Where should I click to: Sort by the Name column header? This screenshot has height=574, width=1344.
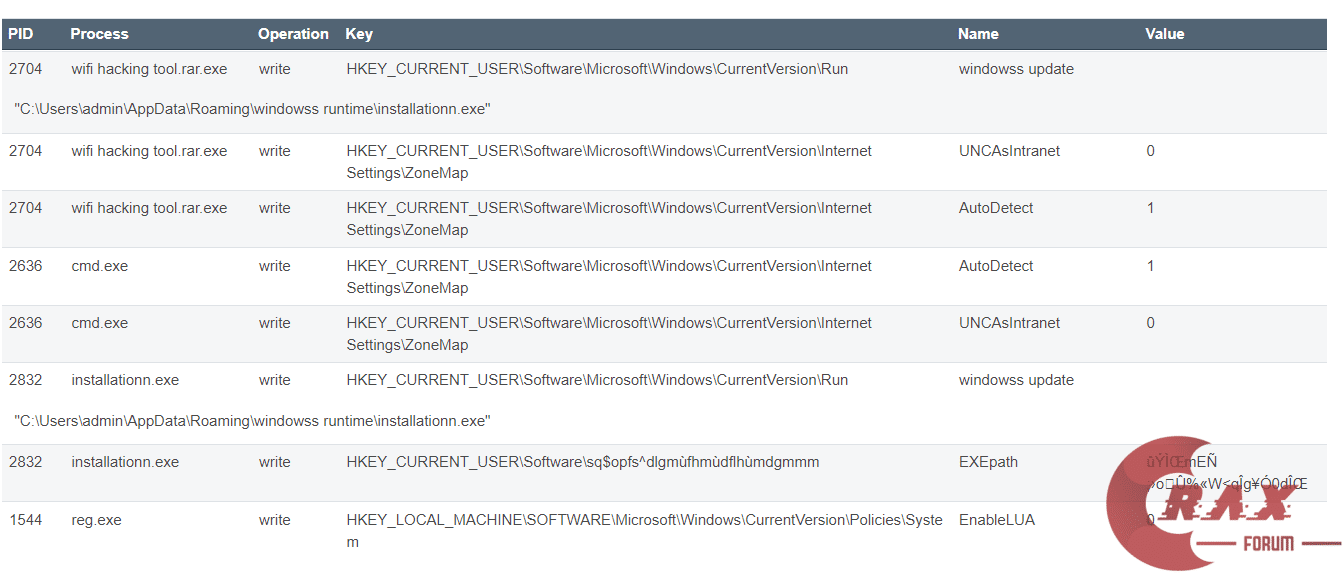point(978,34)
